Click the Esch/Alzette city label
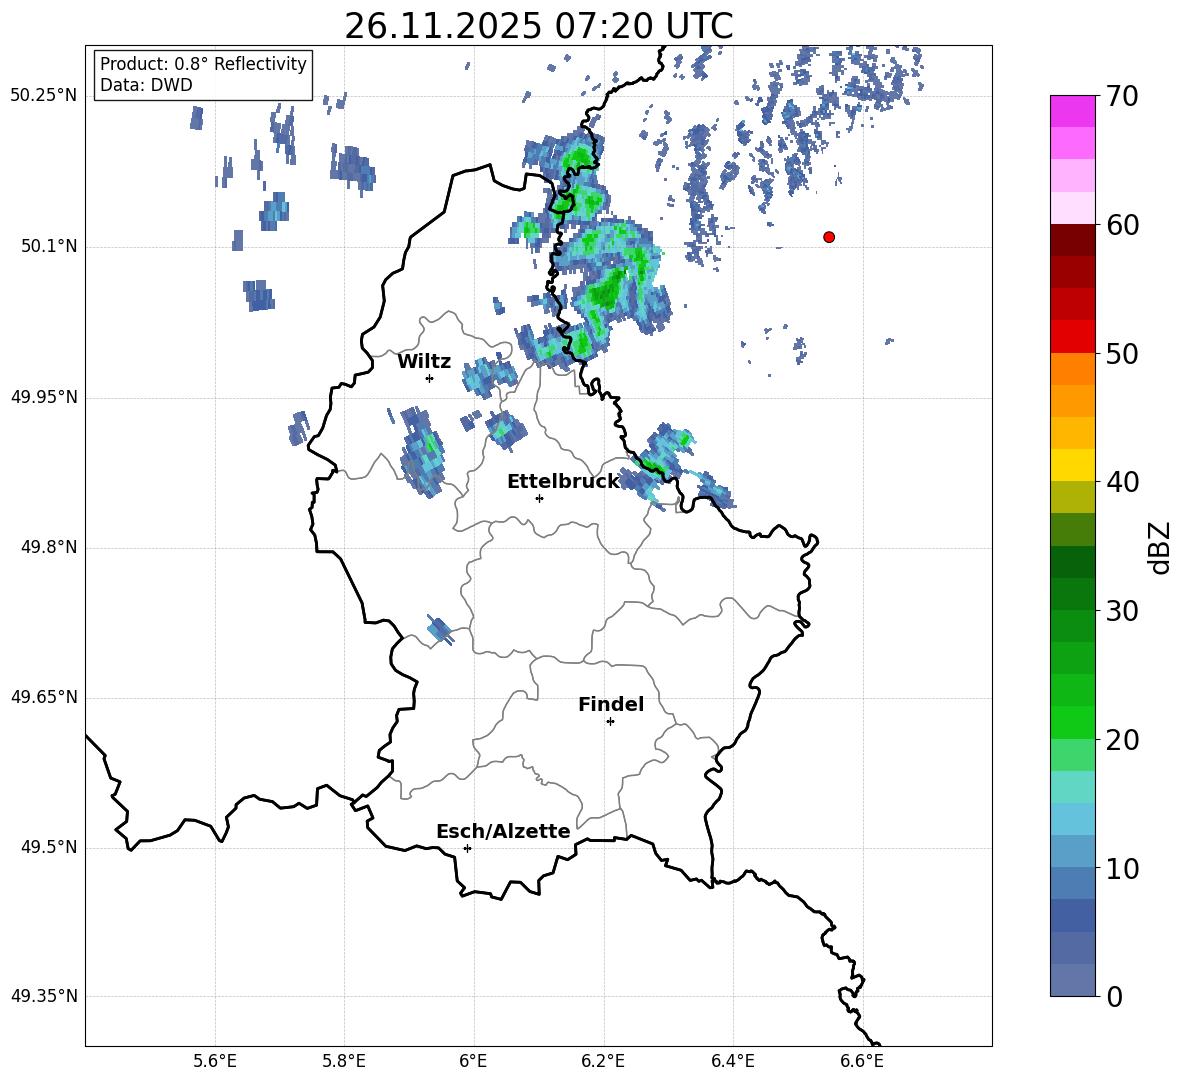The width and height of the screenshot is (1184, 1081). pos(503,832)
